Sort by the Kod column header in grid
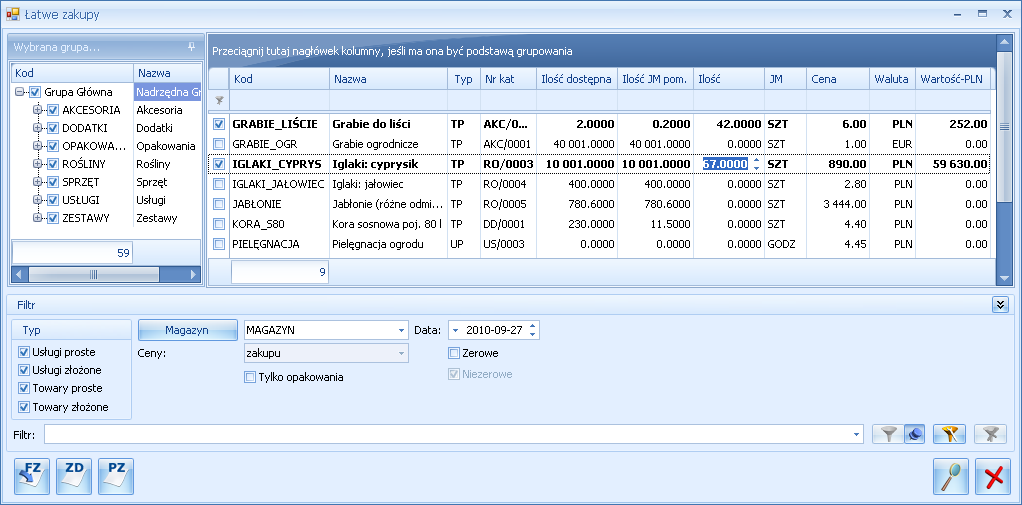1022x505 pixels. coord(279,79)
